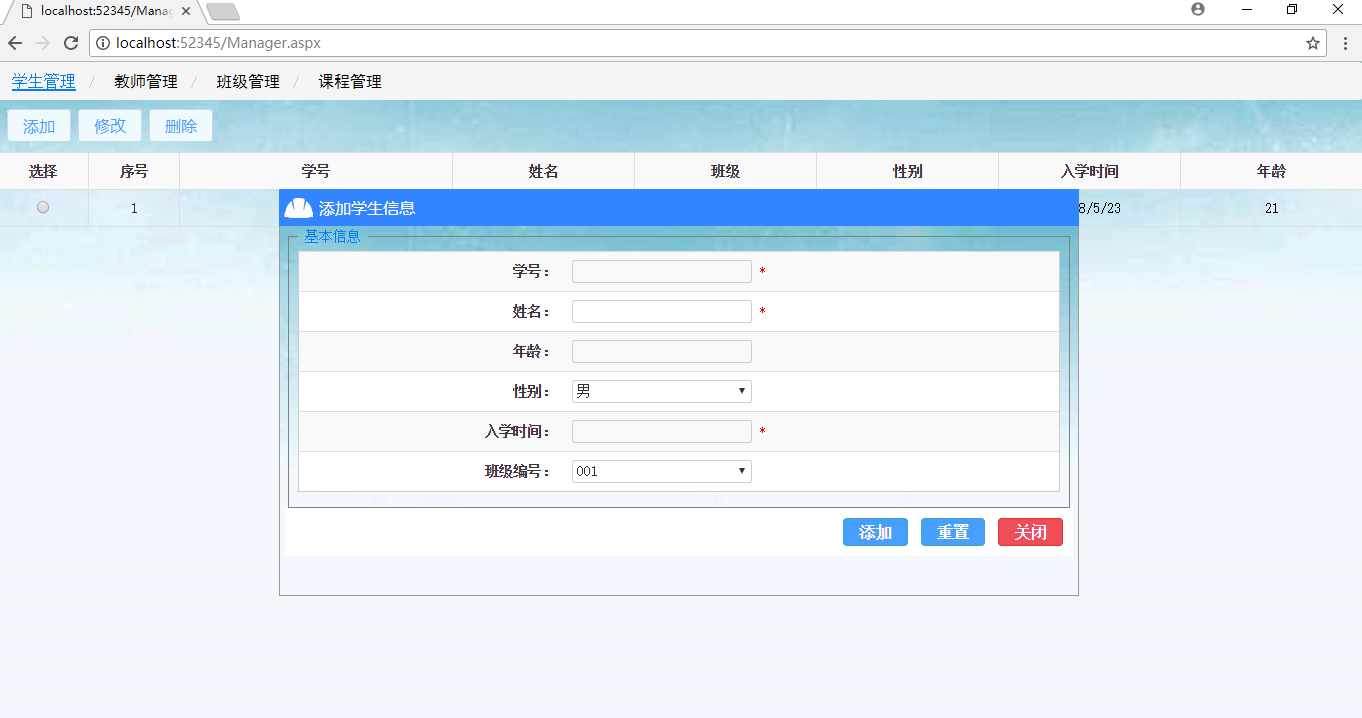Click the 重置 reset button
The height and width of the screenshot is (718, 1362).
(952, 532)
